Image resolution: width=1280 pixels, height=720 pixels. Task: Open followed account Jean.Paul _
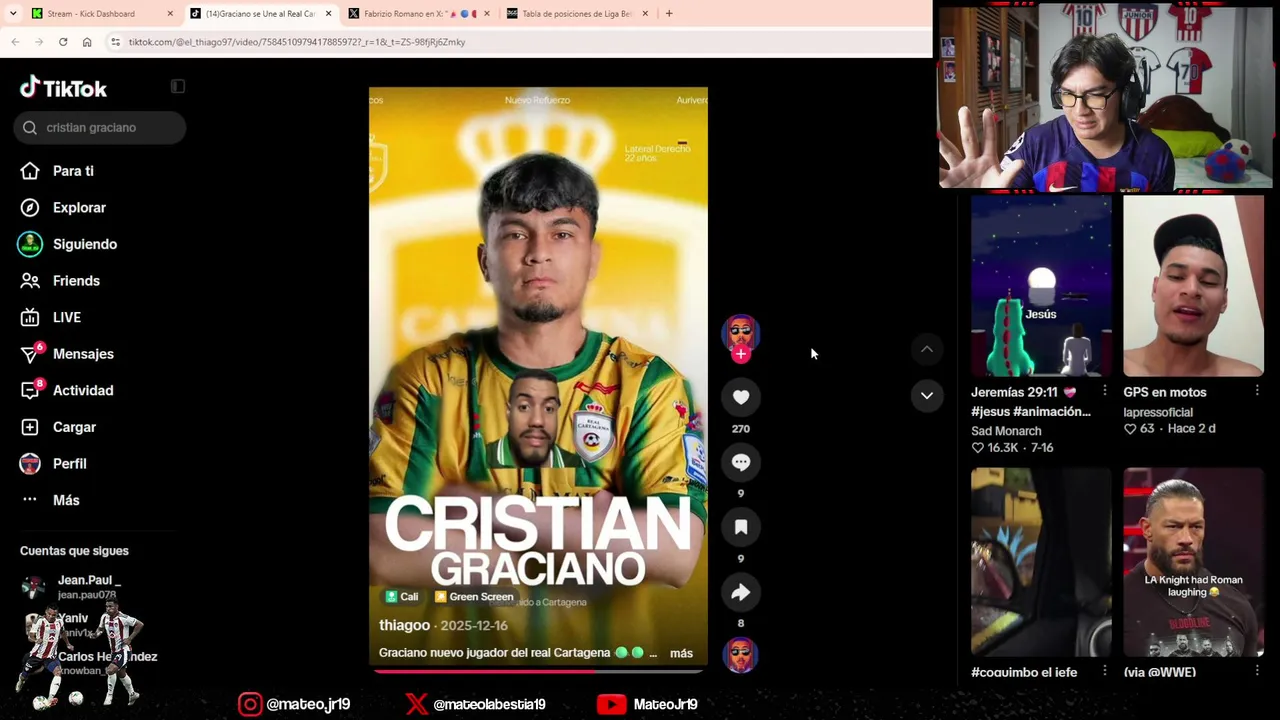coord(89,586)
